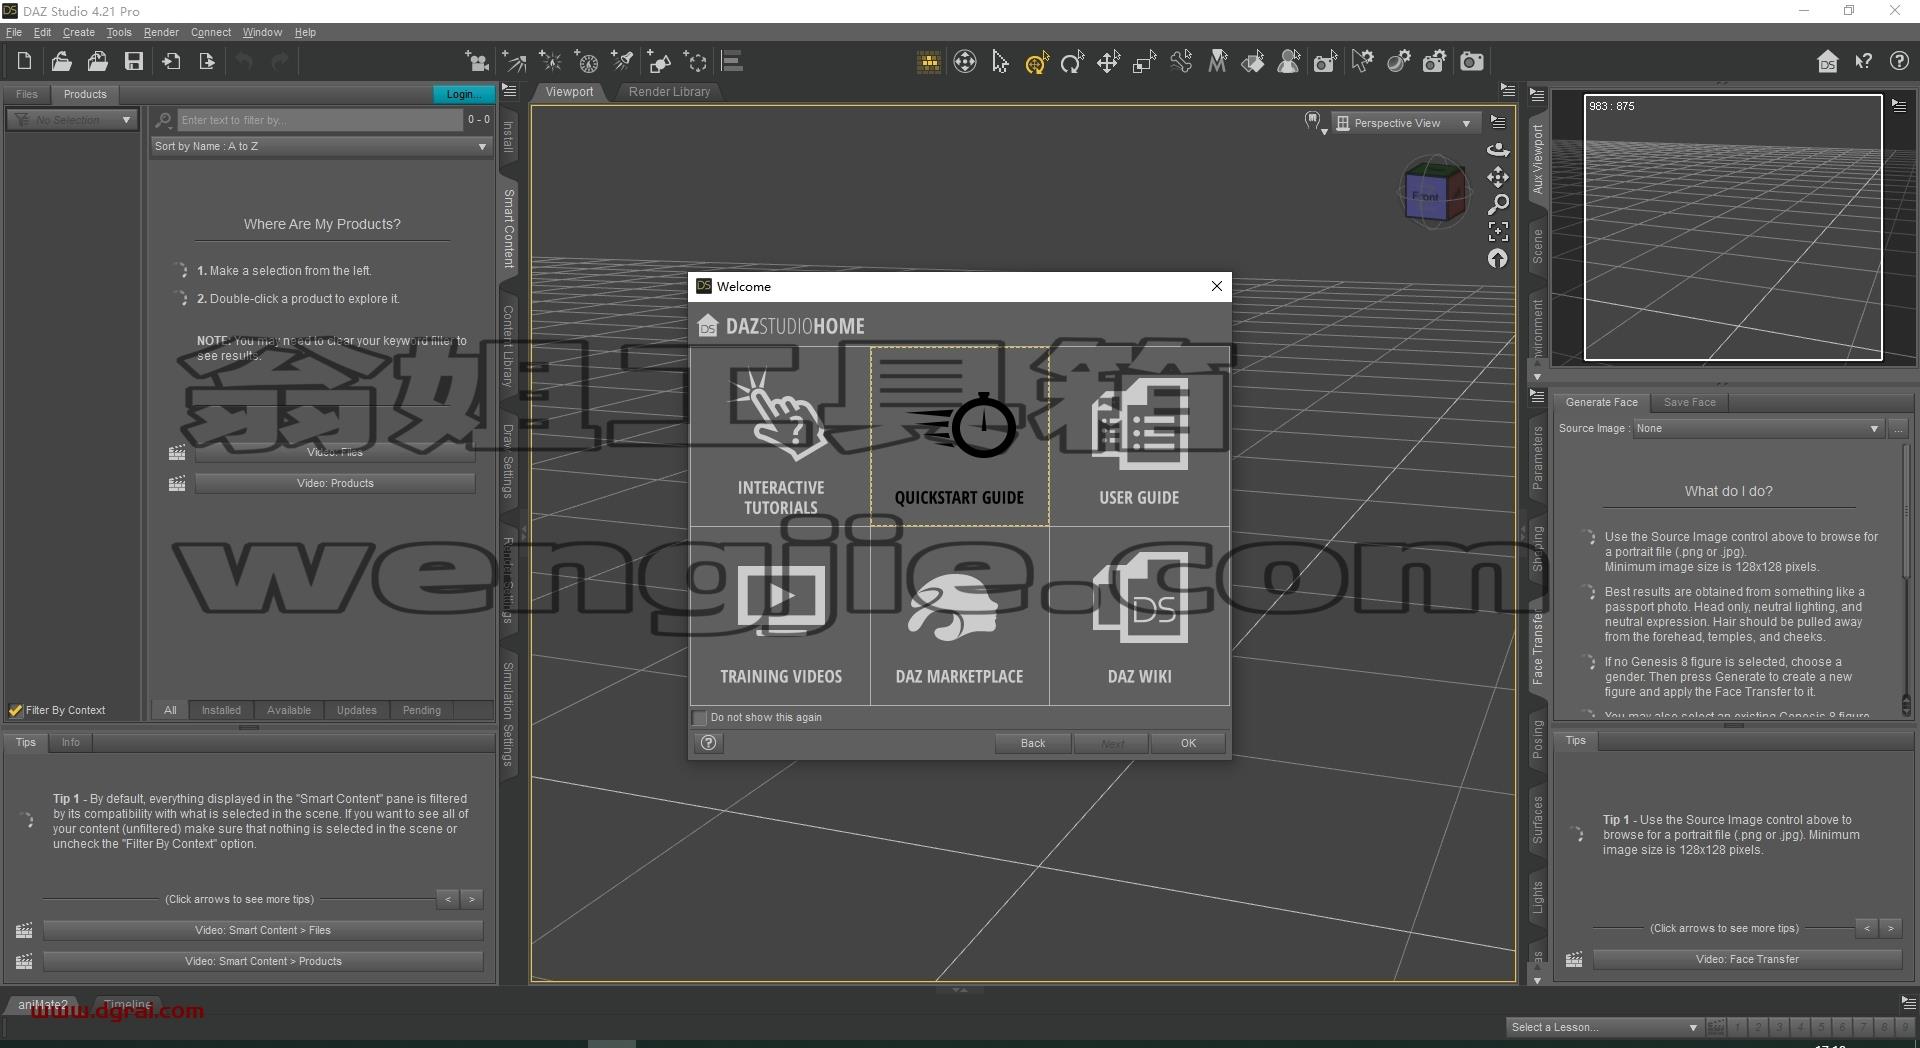The width and height of the screenshot is (1920, 1048).
Task: Click the What's This help cursor icon
Action: pyautogui.click(x=1863, y=62)
